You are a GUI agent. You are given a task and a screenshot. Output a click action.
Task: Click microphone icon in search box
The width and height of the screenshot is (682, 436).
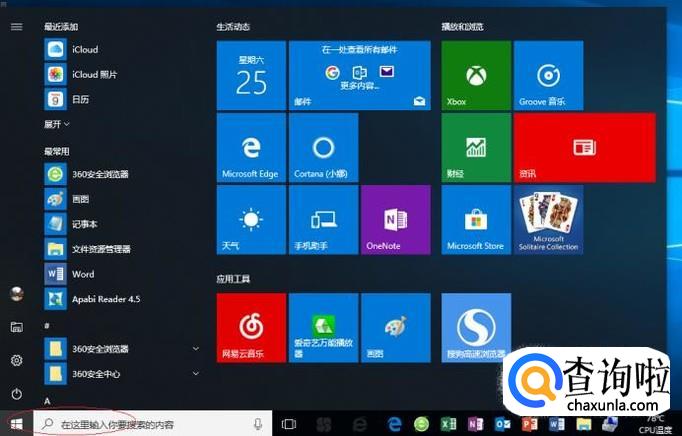pos(258,424)
